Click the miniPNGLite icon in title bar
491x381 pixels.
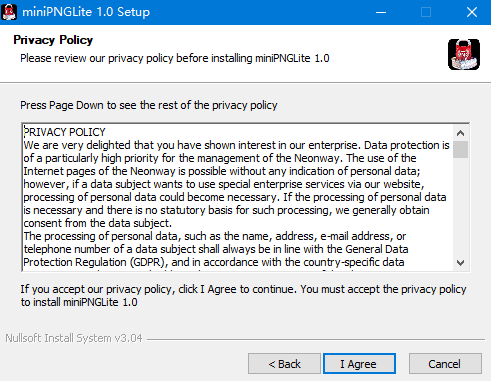click(9, 12)
